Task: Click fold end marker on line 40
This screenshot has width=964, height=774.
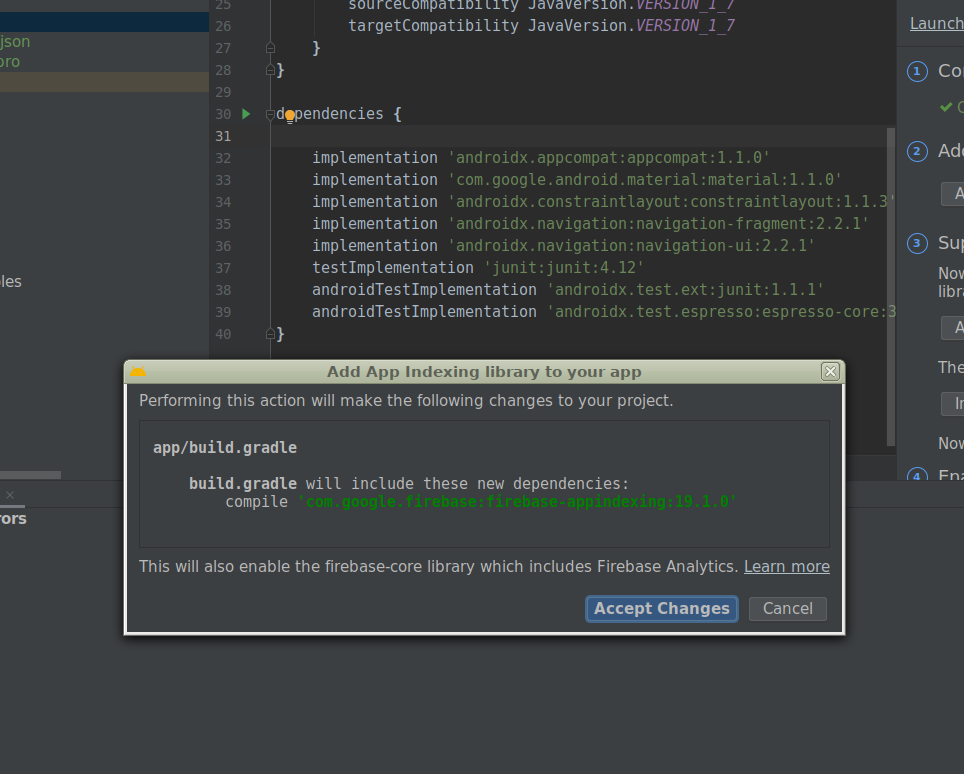Action: pyautogui.click(x=270, y=334)
